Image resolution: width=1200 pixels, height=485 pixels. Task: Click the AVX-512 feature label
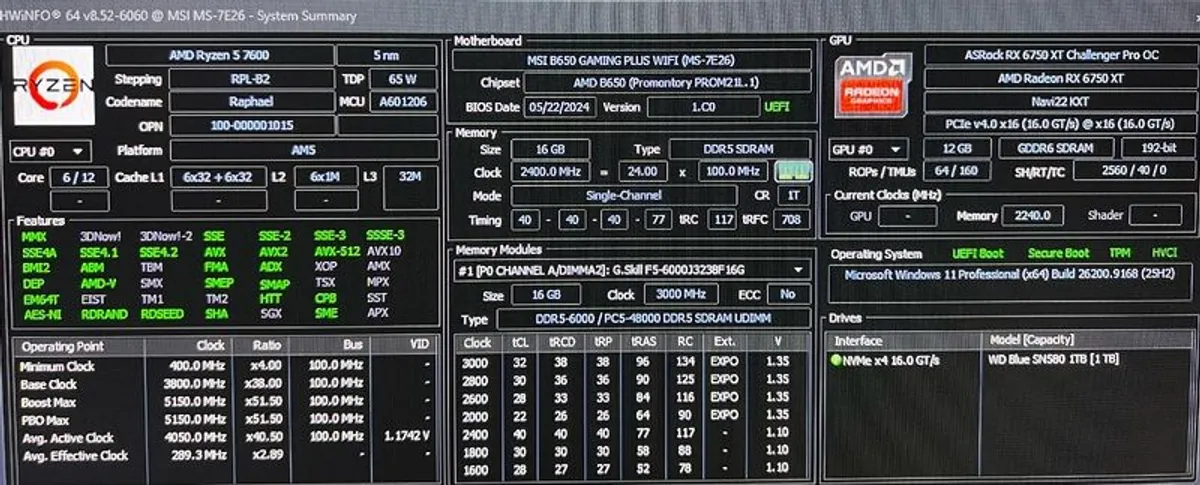(336, 252)
